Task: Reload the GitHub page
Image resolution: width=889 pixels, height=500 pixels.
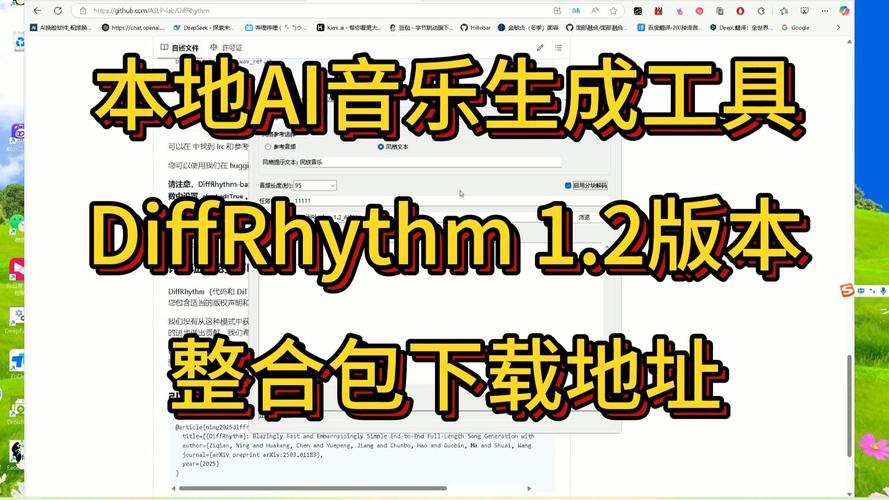Action: coord(58,10)
